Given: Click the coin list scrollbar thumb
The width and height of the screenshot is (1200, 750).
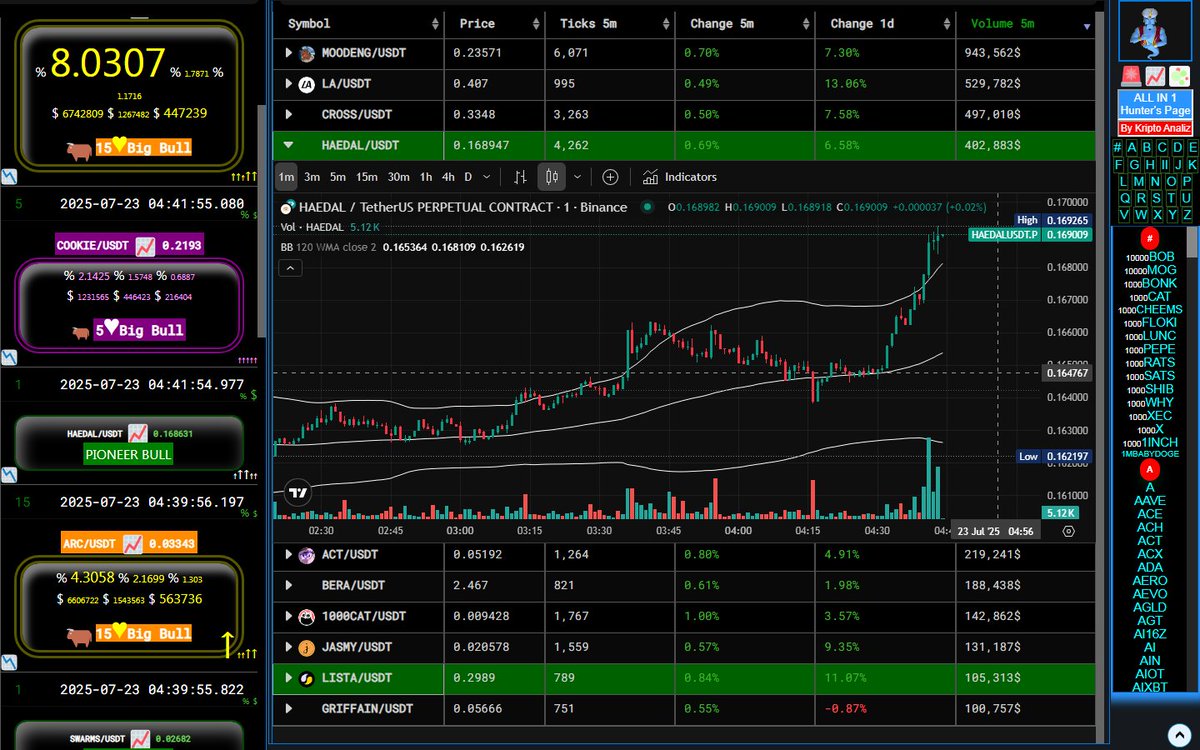Looking at the screenshot, I should (x=1192, y=242).
